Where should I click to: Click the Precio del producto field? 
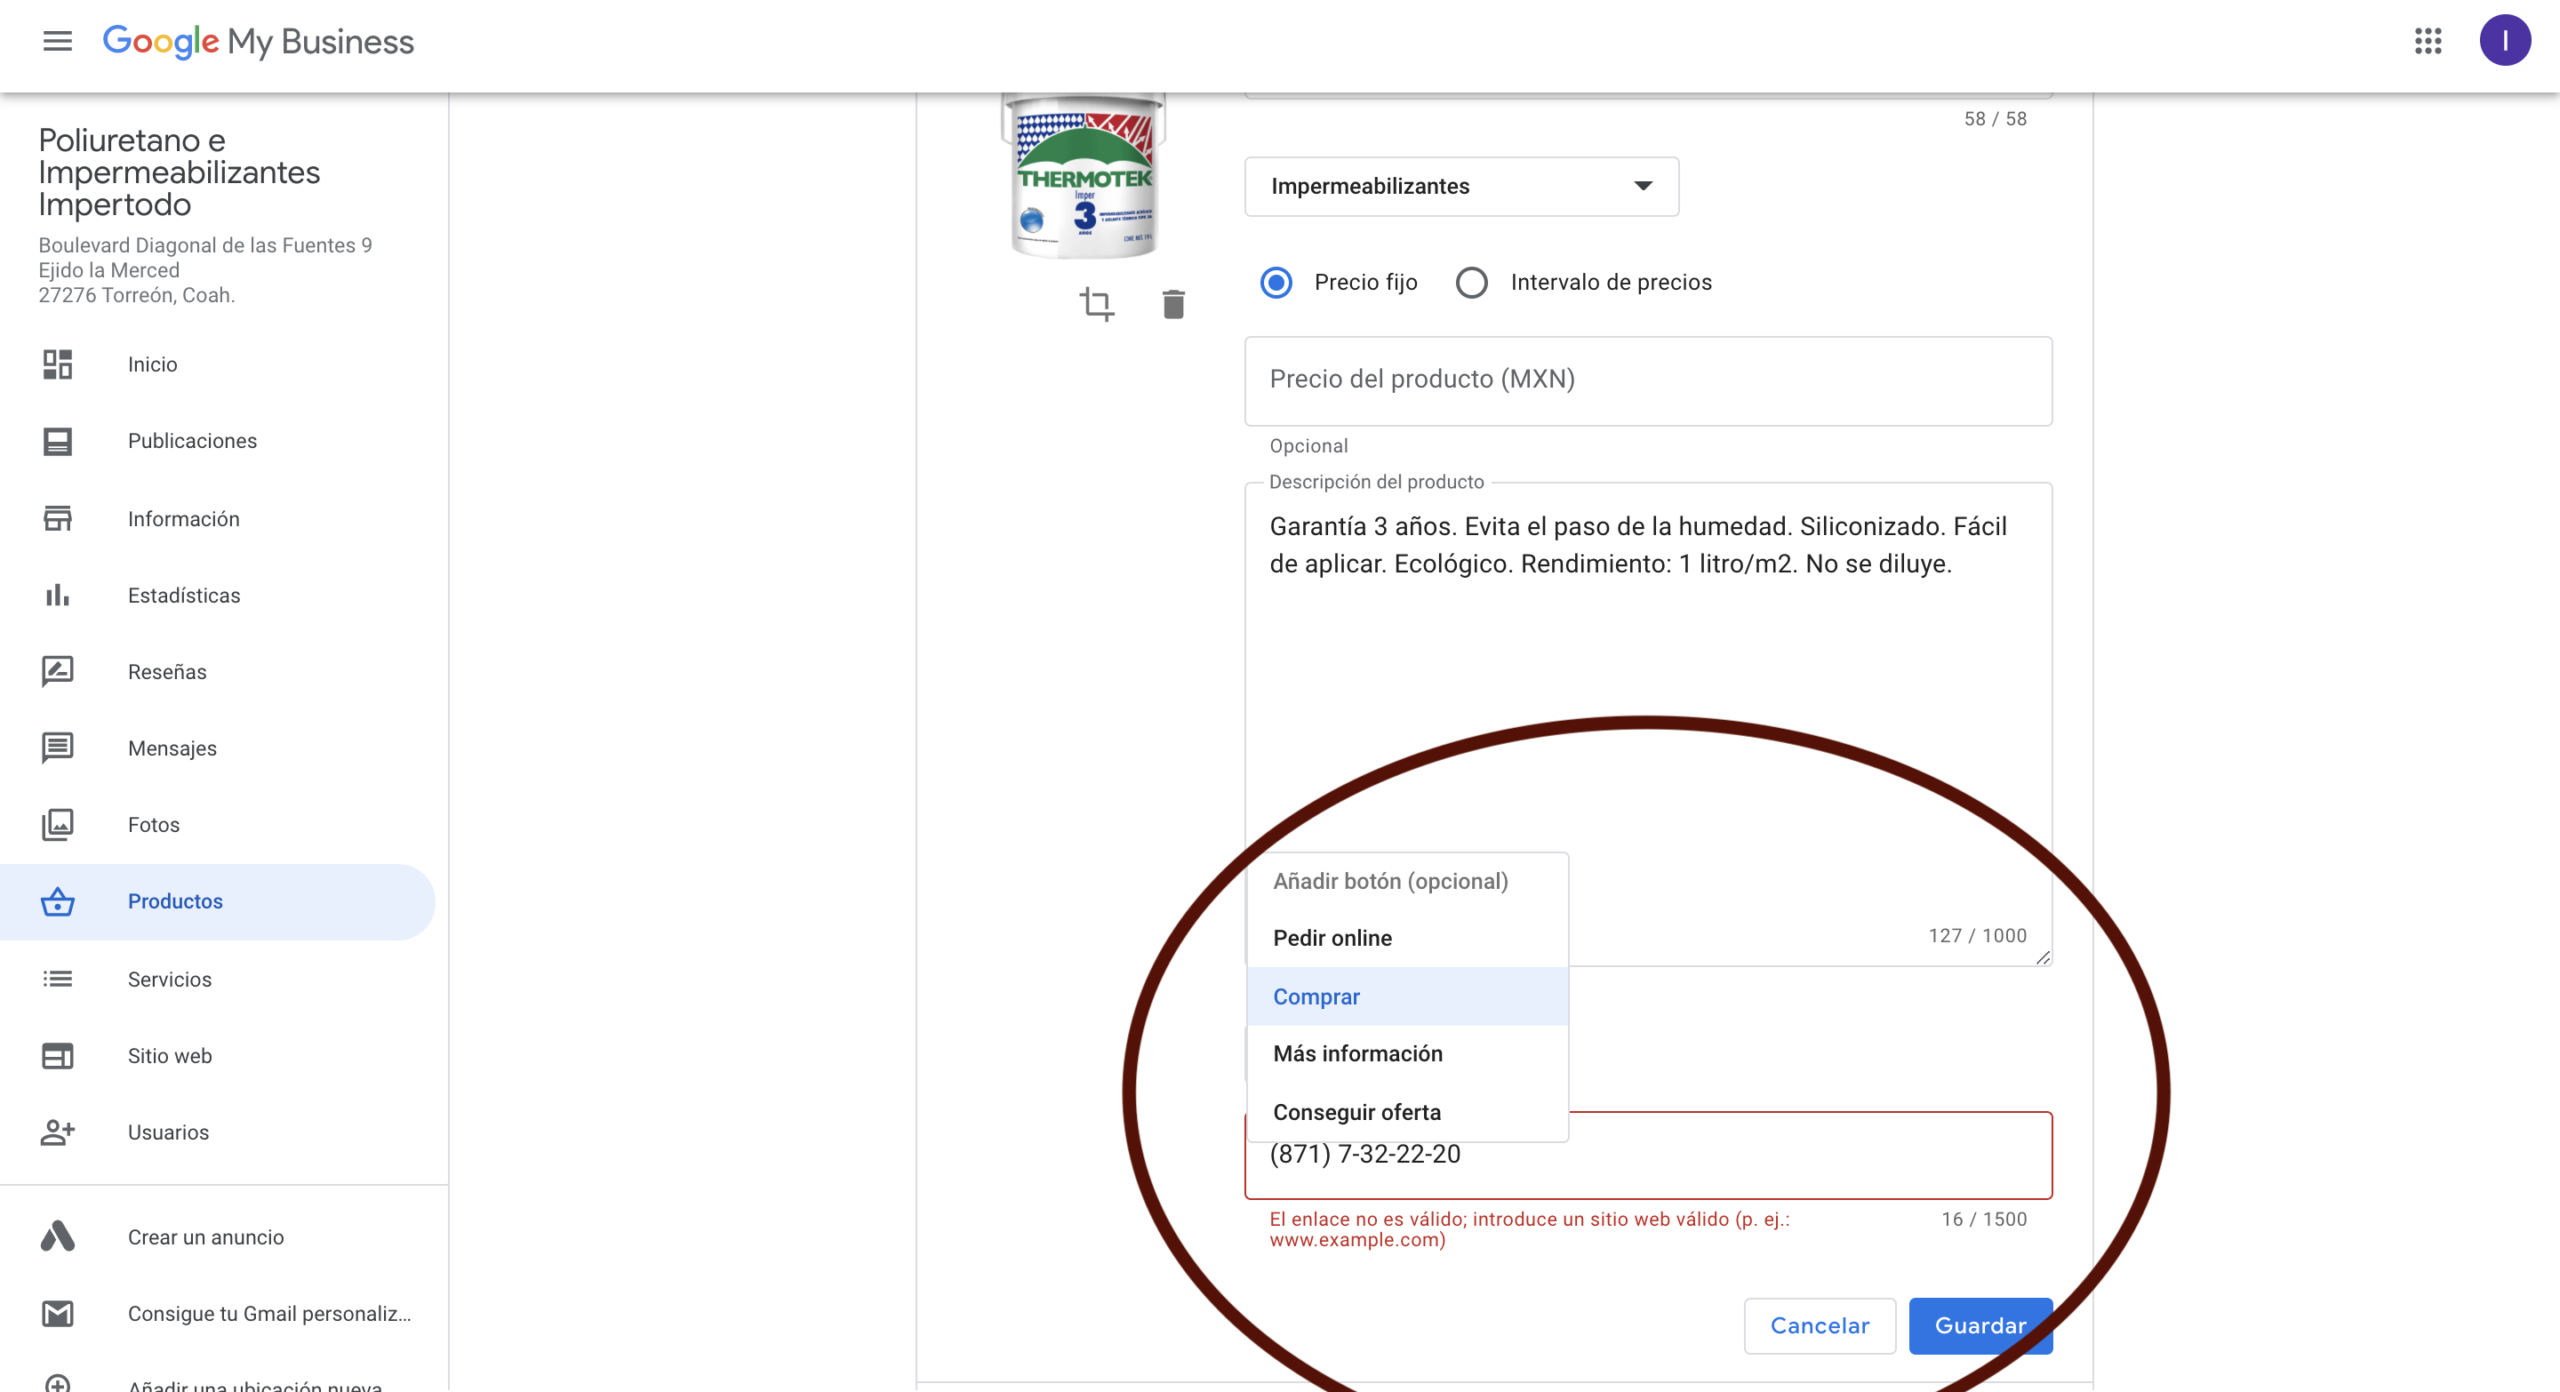(1647, 380)
